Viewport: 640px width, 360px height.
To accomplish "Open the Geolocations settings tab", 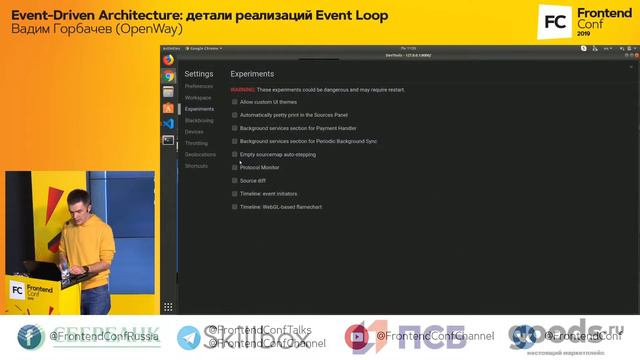I will (200, 155).
